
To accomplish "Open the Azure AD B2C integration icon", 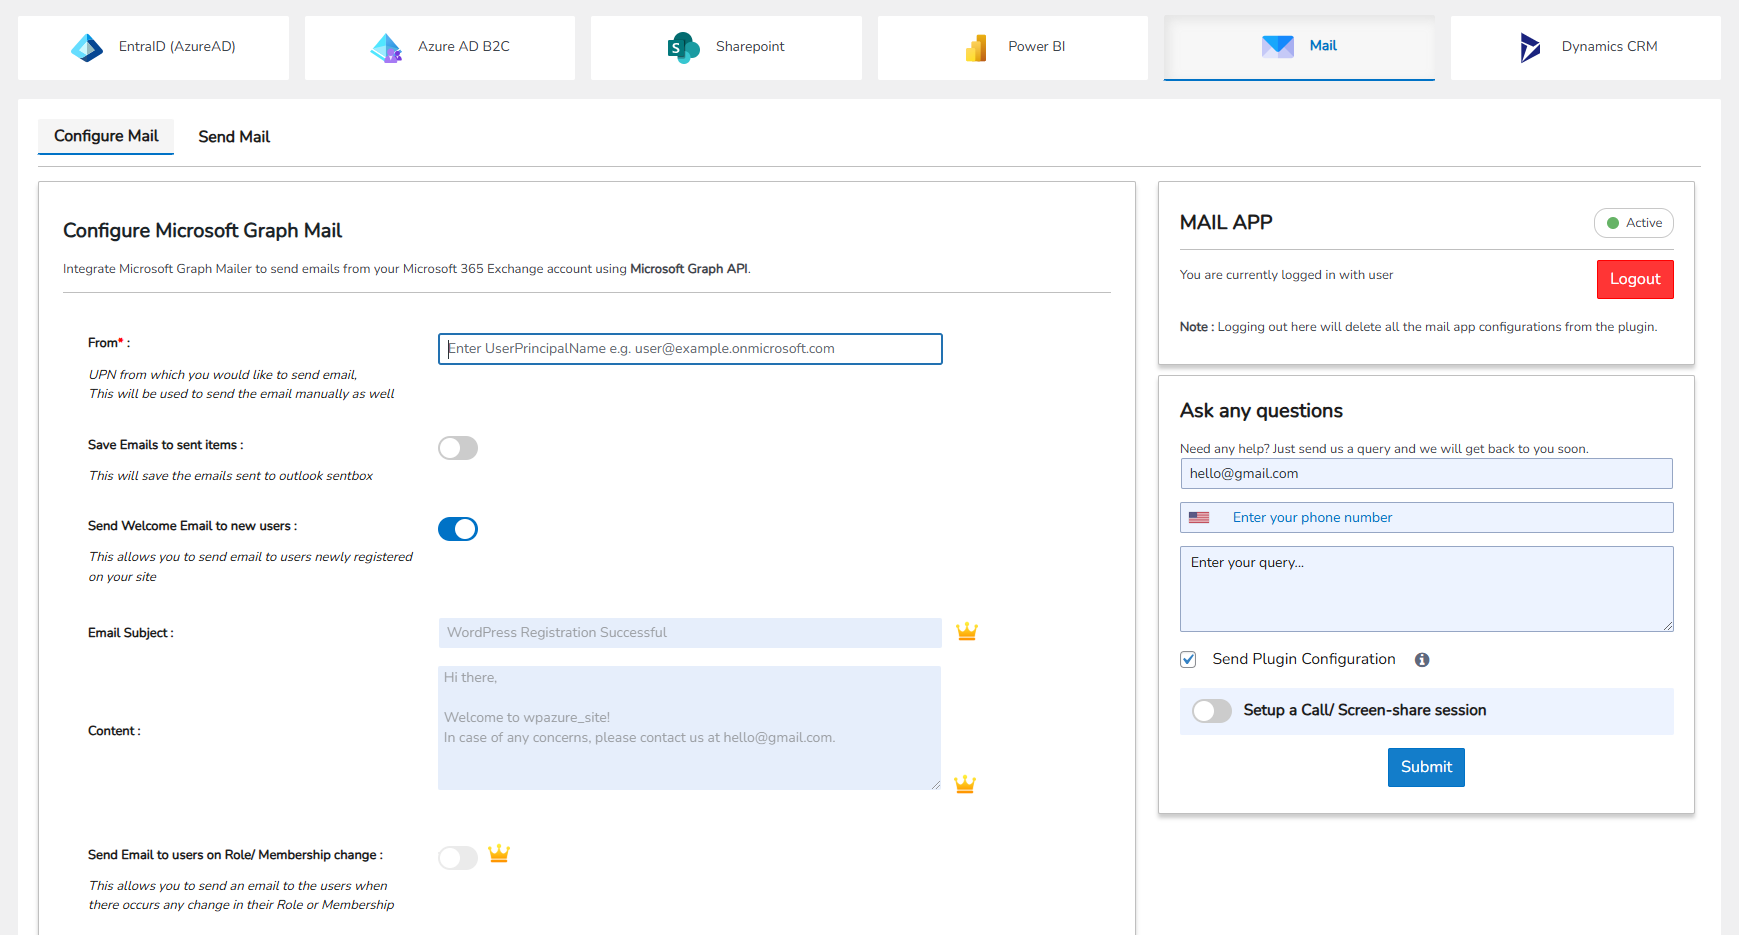I will point(385,46).
